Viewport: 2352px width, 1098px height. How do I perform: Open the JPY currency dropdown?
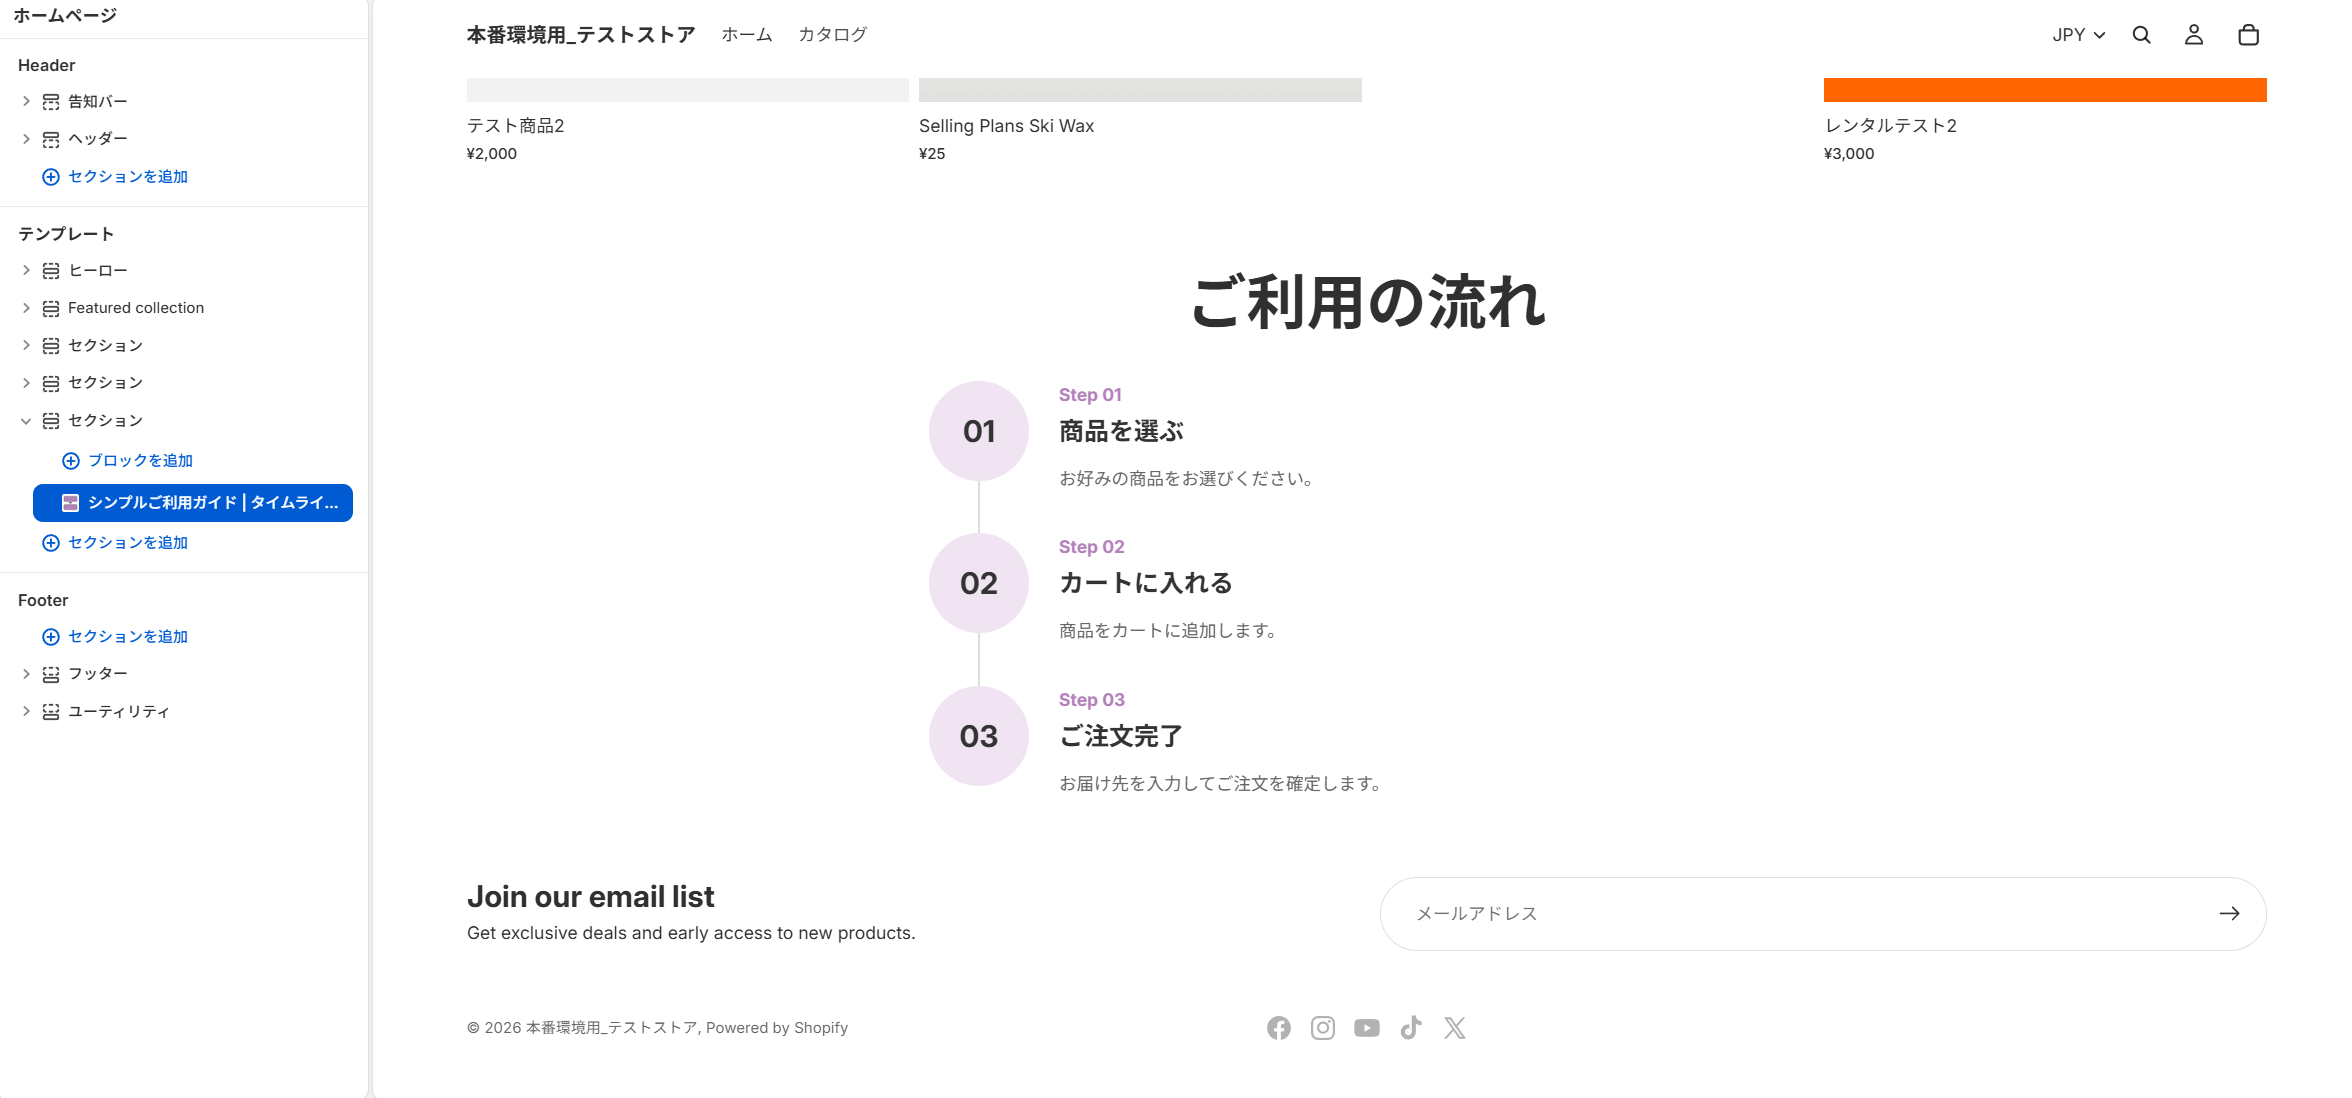click(2077, 34)
